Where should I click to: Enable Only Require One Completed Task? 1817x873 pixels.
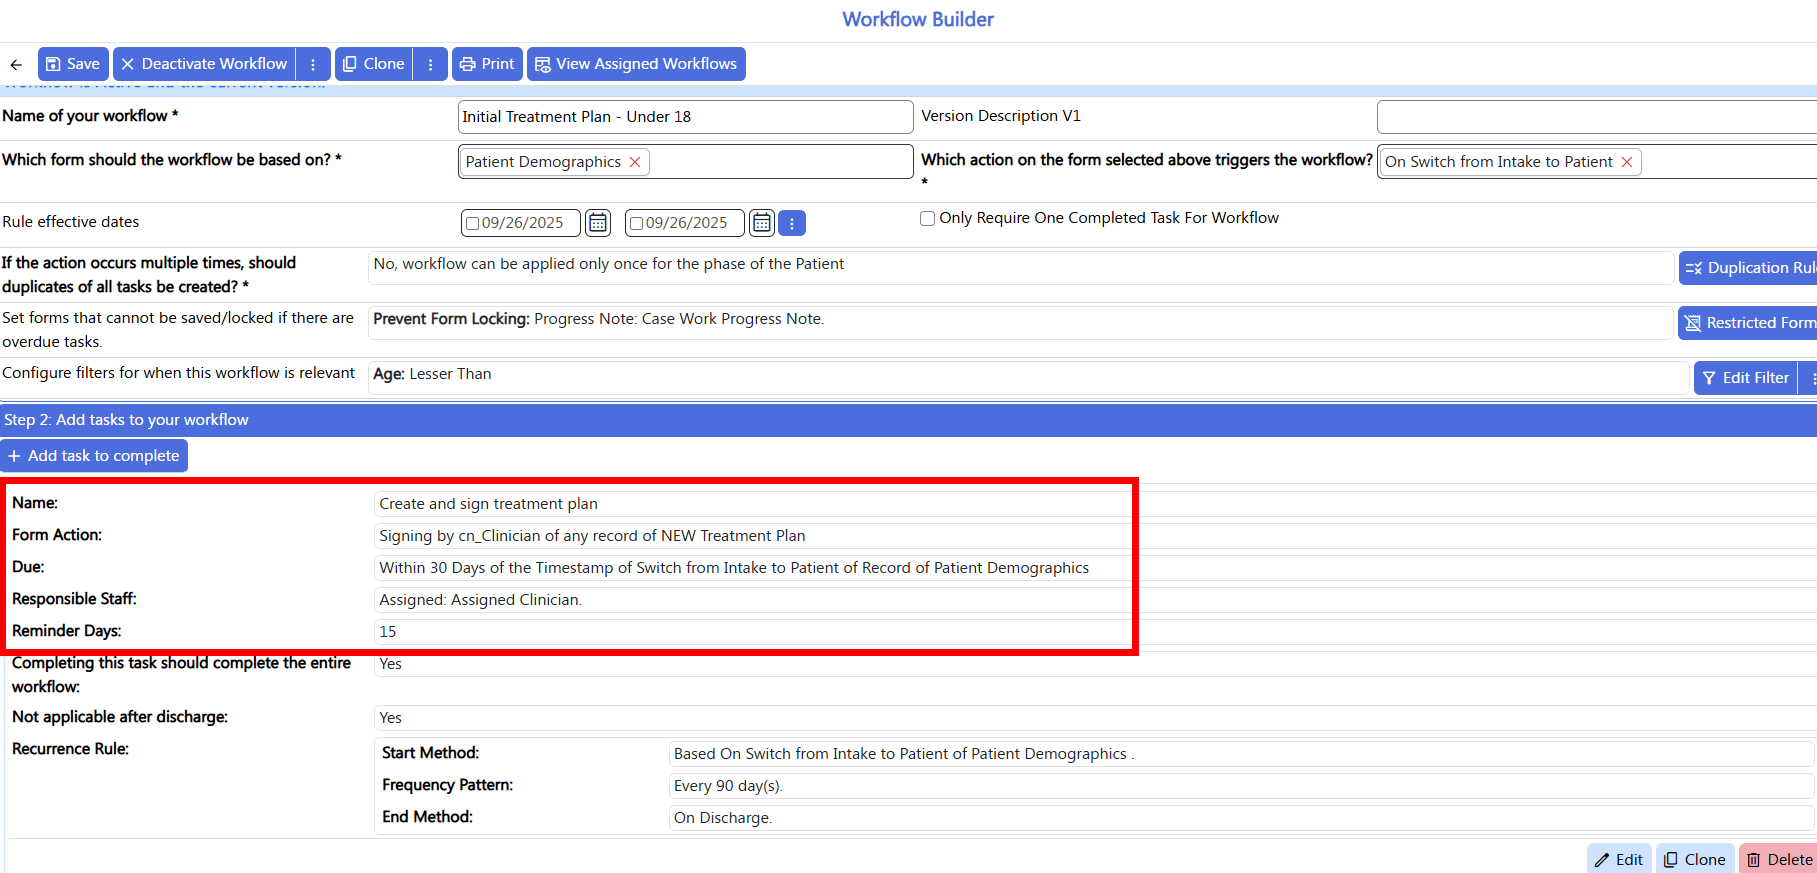point(928,218)
